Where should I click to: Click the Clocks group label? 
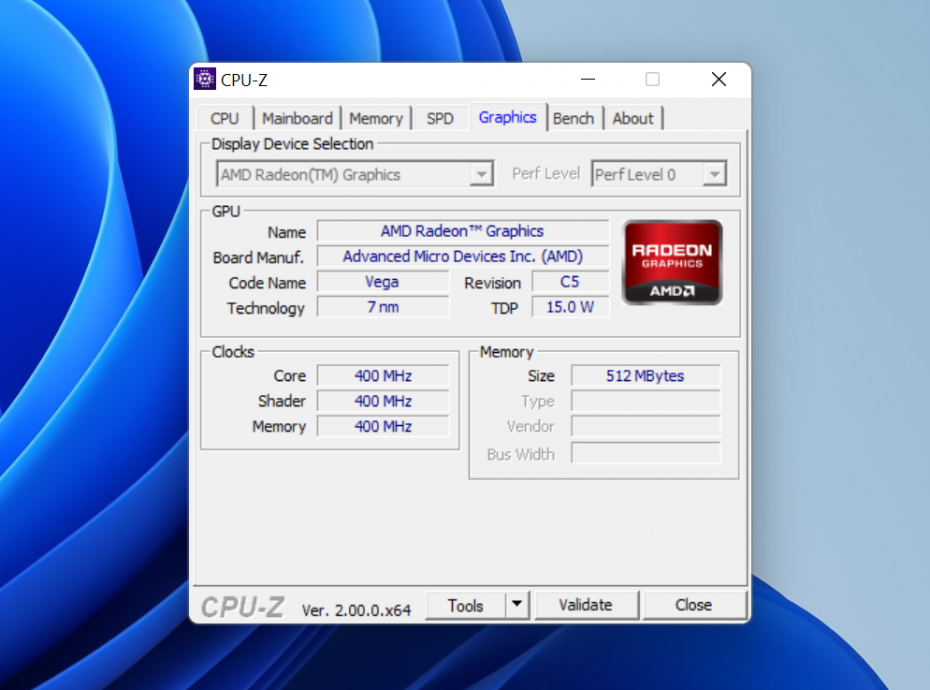point(233,352)
